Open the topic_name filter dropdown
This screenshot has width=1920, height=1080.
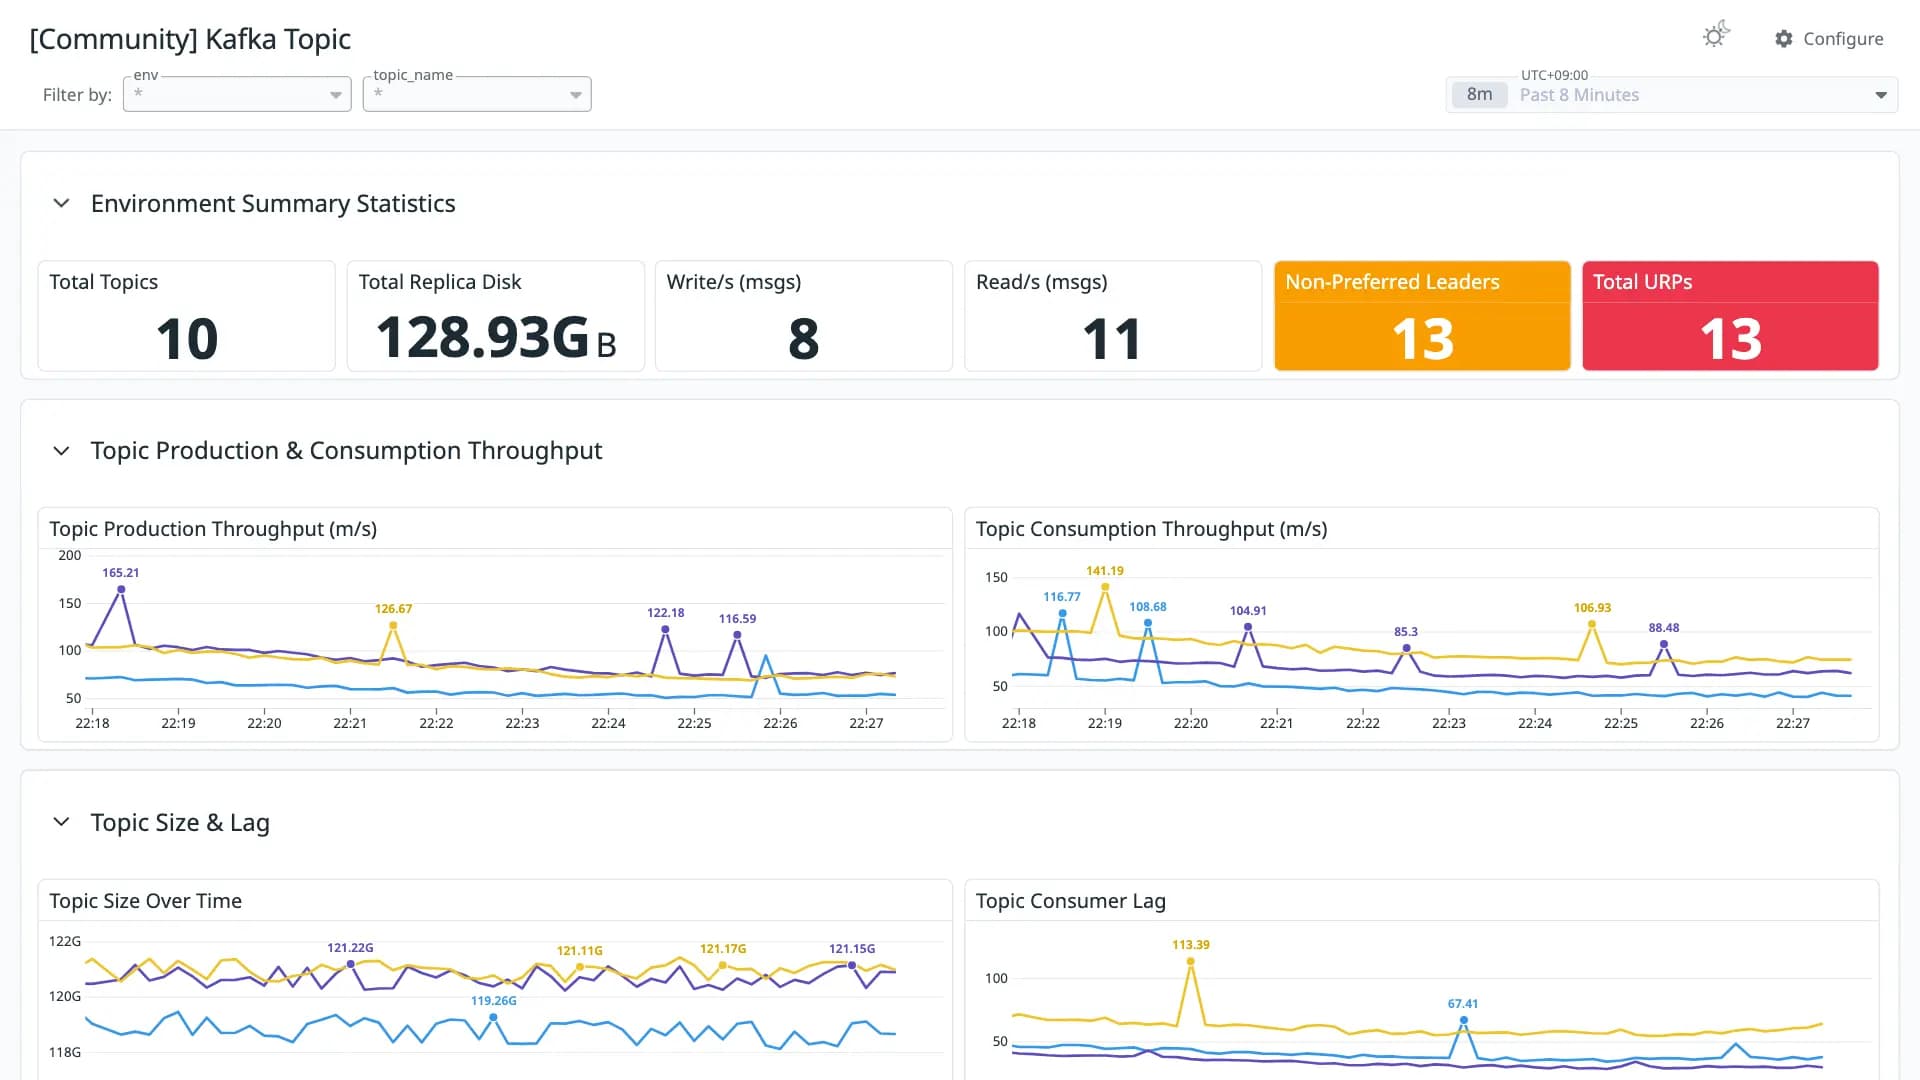(477, 94)
